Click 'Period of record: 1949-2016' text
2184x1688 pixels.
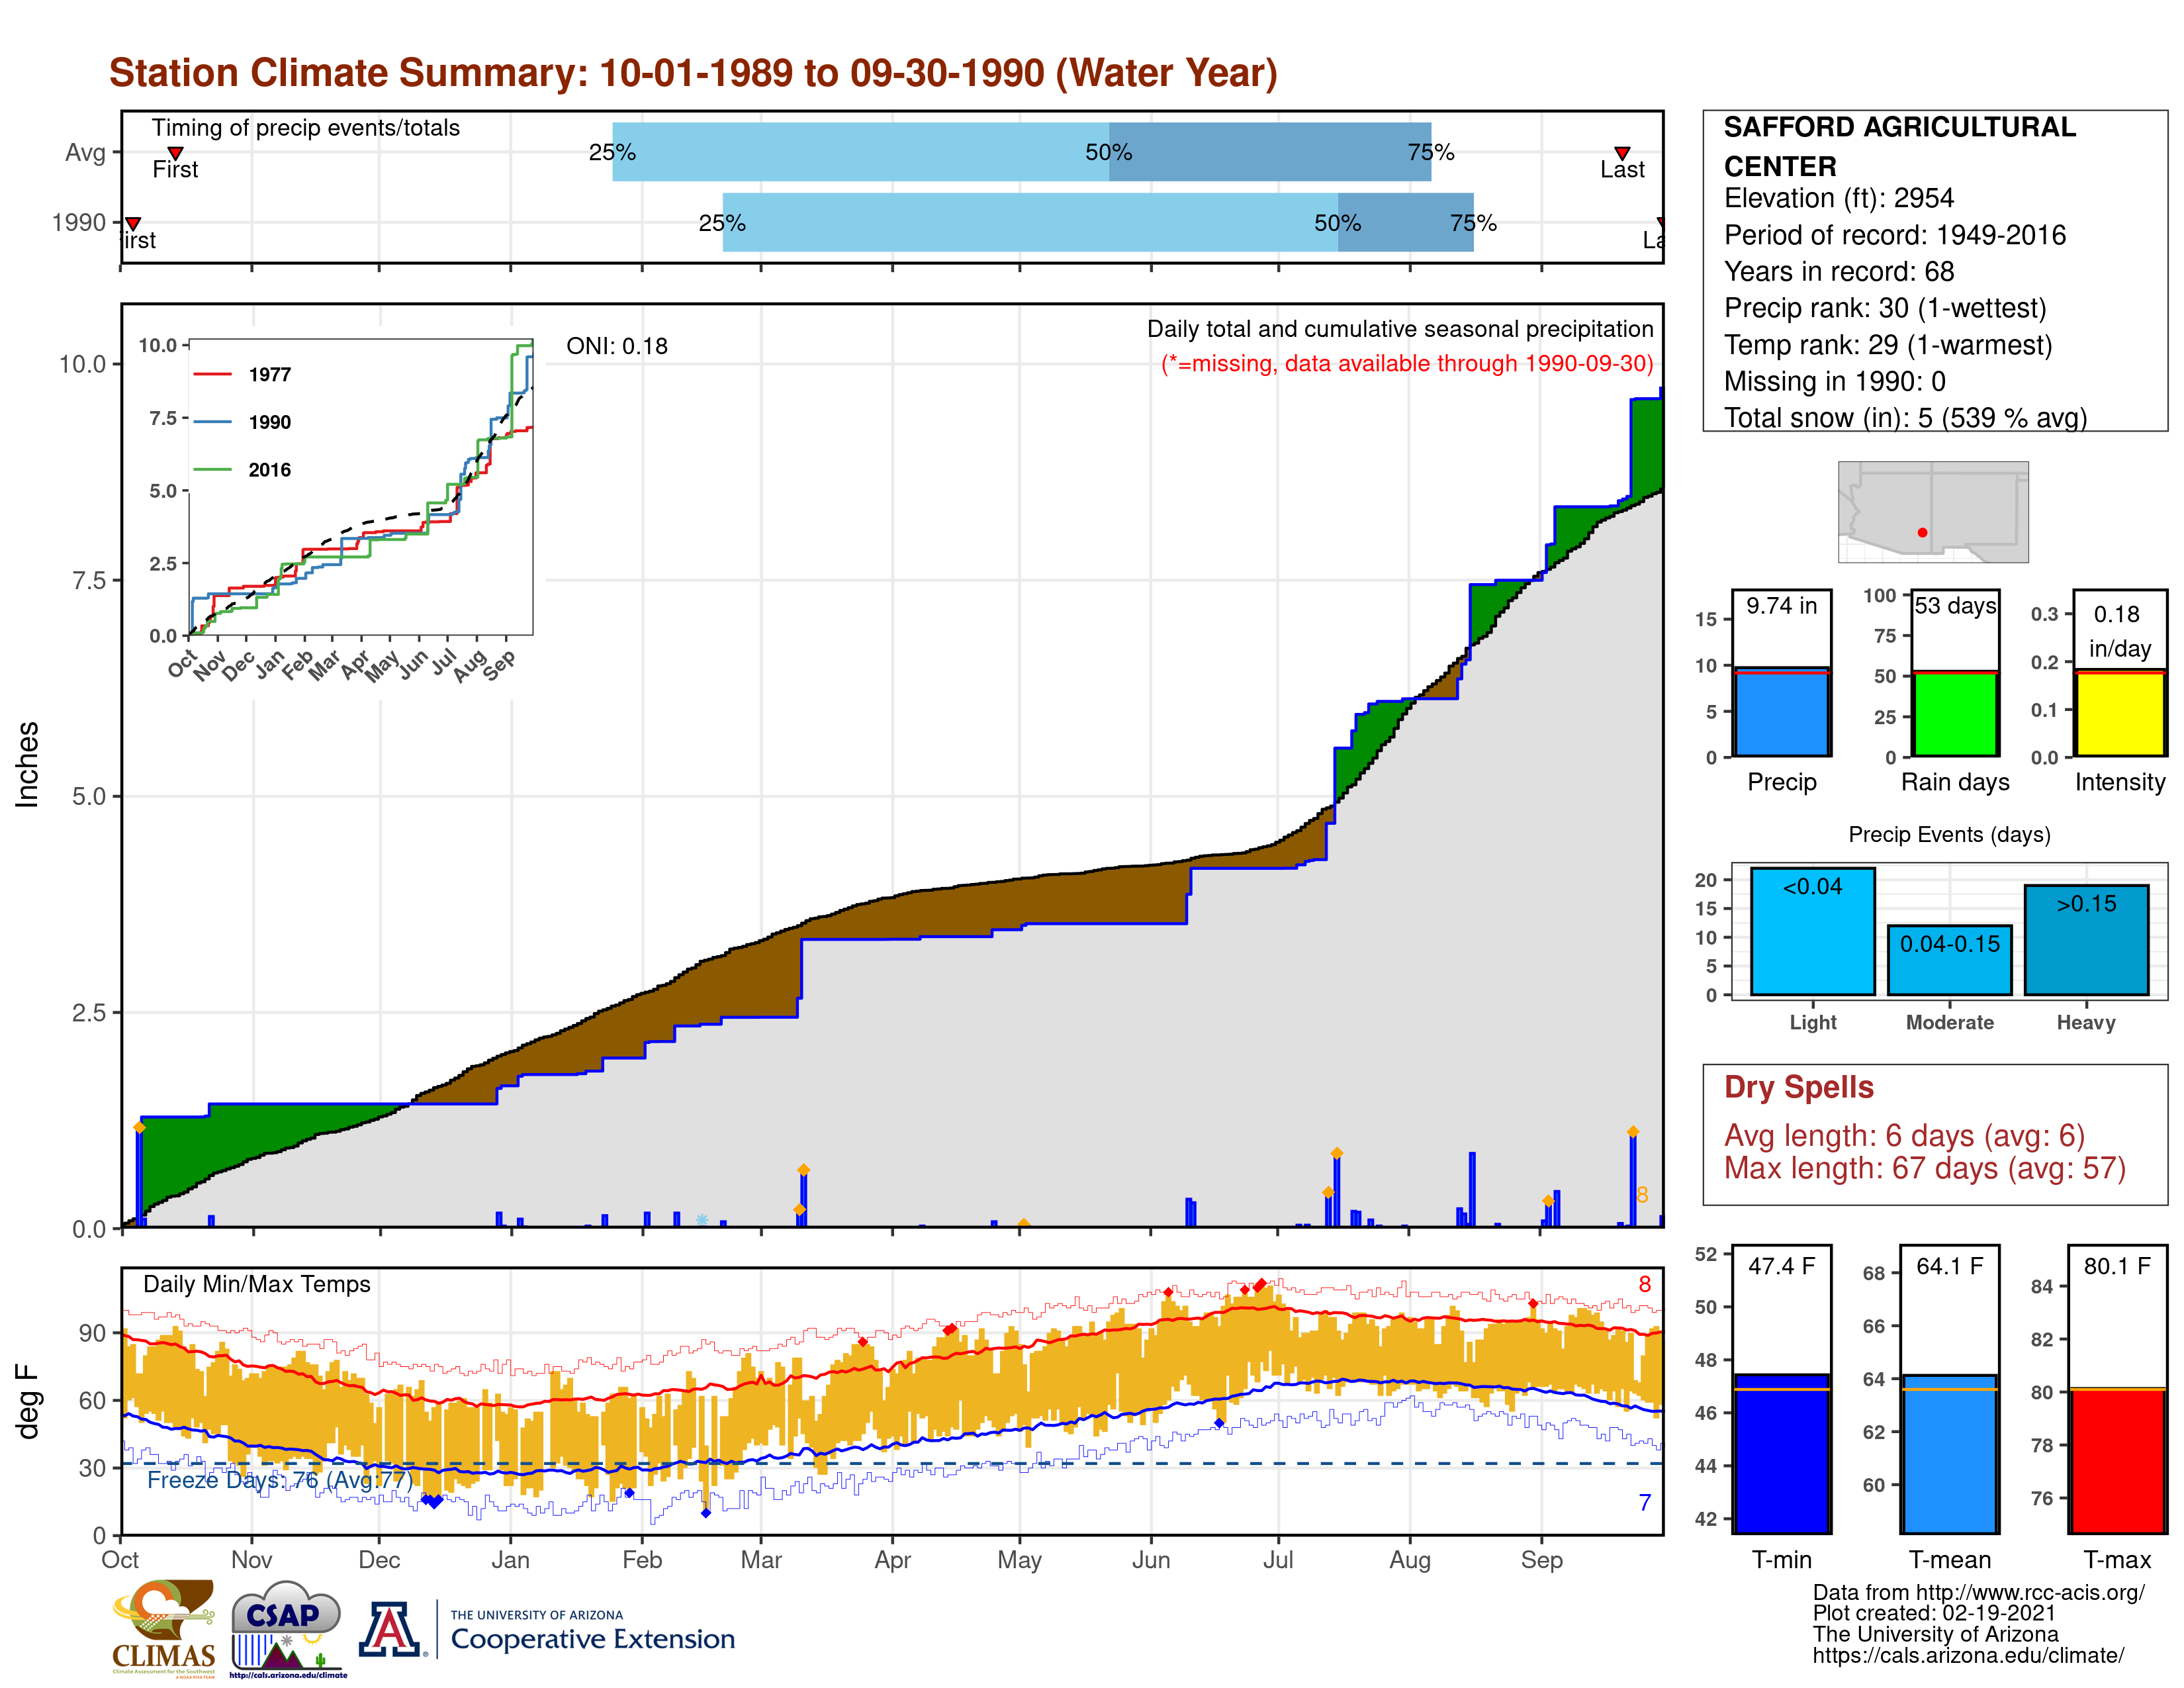(x=1894, y=235)
